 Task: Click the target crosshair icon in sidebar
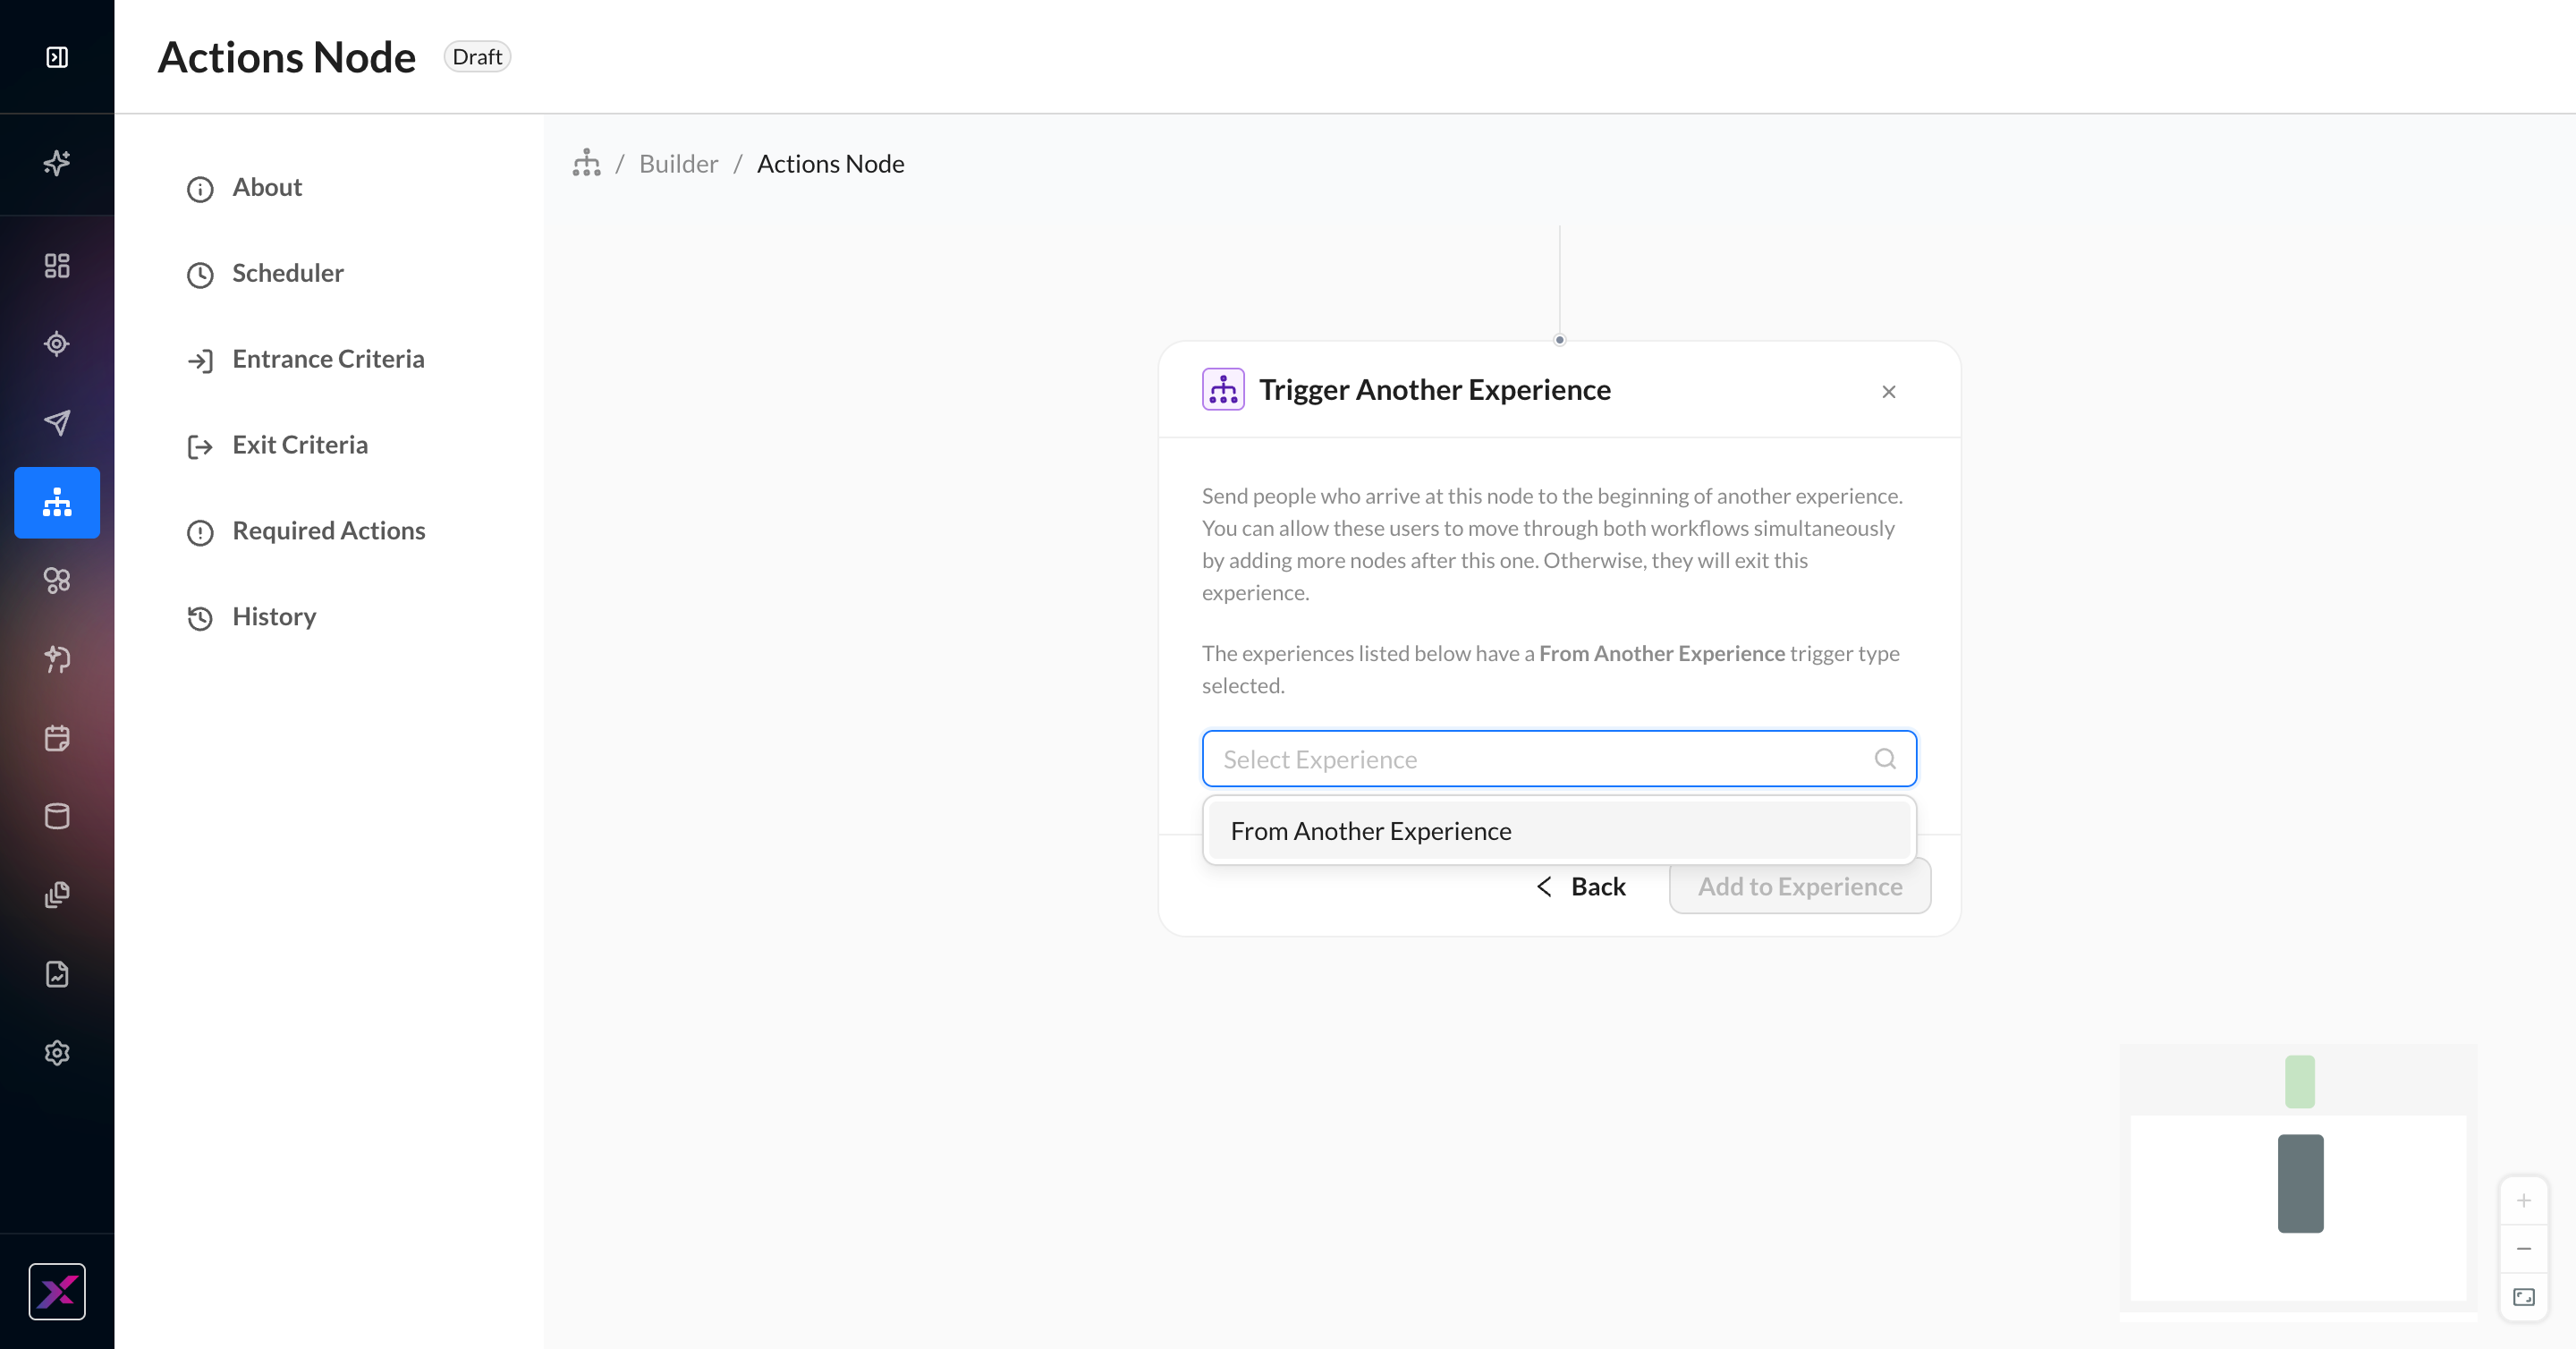(57, 344)
